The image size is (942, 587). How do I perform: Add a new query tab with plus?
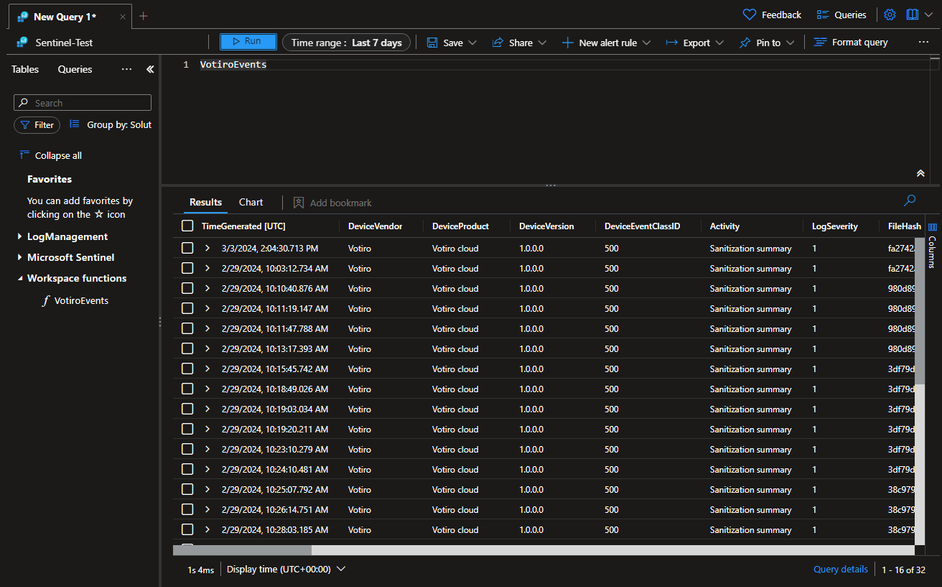click(143, 16)
